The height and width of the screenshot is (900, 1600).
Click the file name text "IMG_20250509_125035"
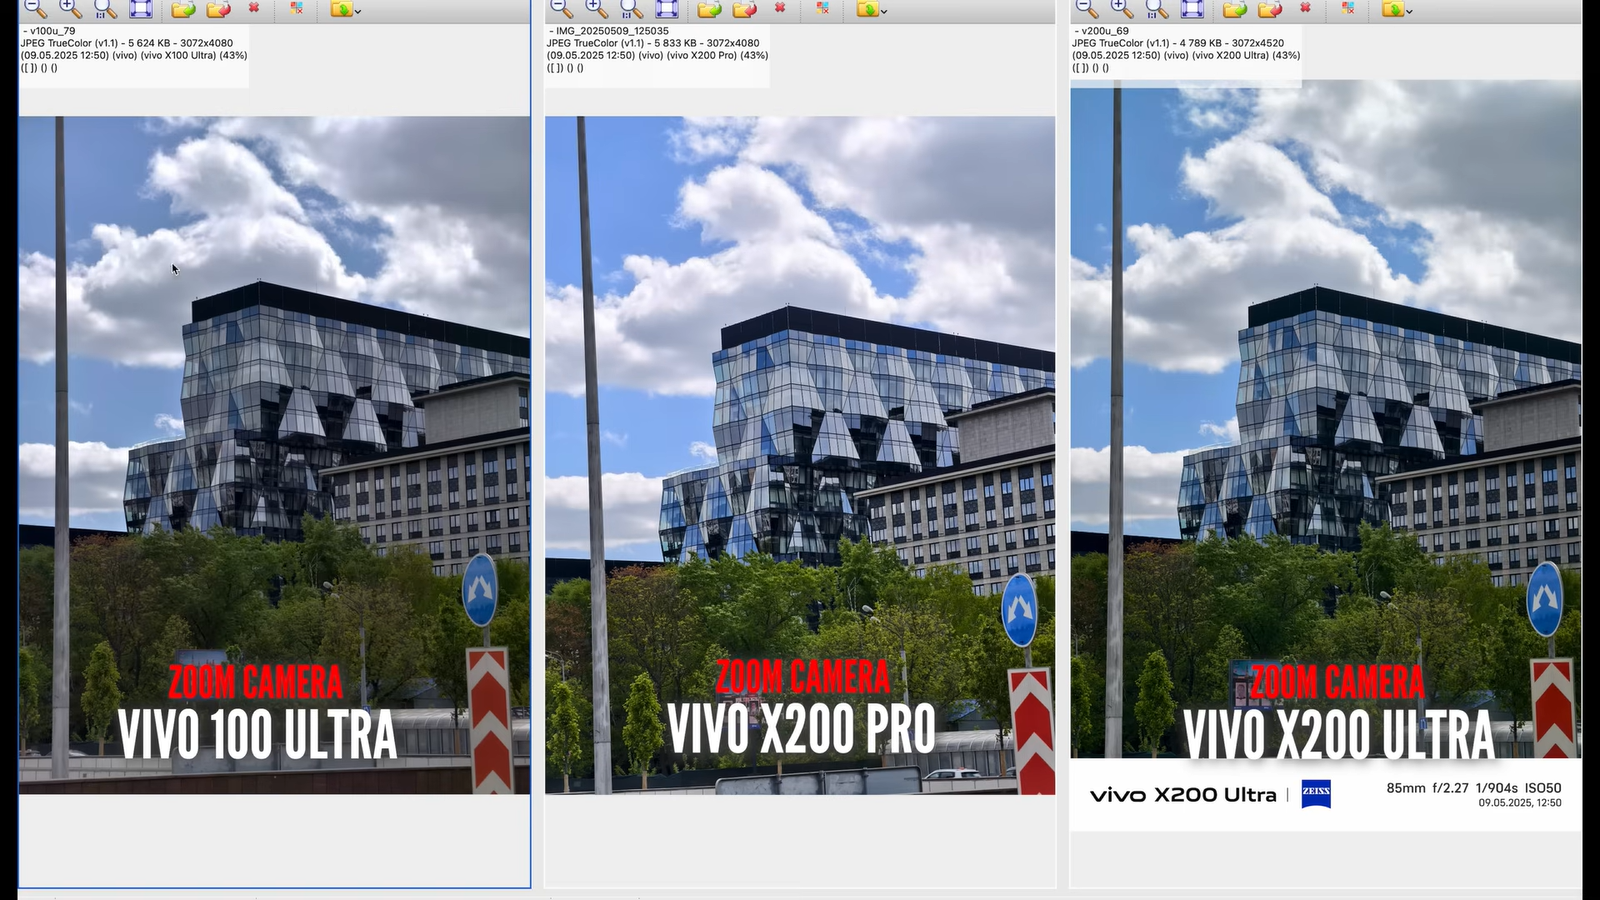click(x=612, y=31)
